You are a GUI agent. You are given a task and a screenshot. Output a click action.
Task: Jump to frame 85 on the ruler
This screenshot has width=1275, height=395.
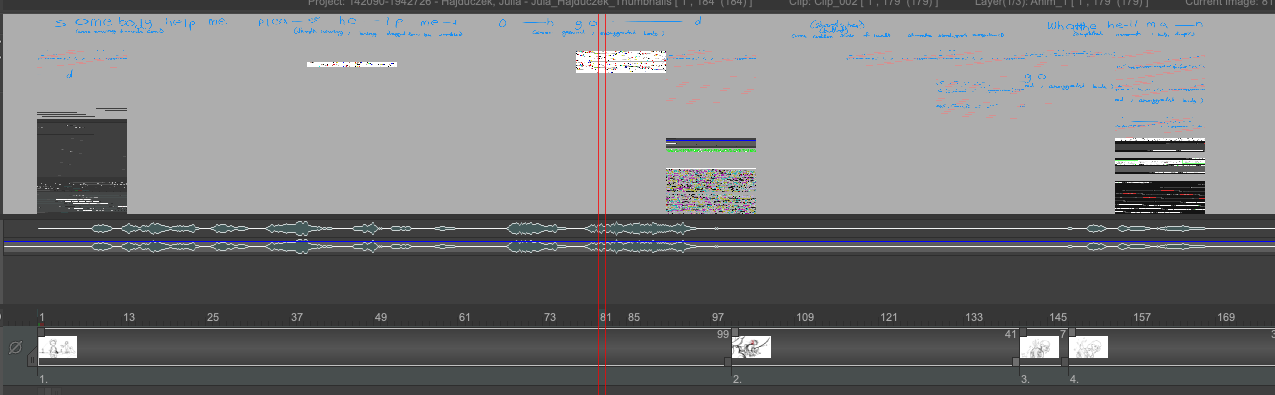coord(634,317)
